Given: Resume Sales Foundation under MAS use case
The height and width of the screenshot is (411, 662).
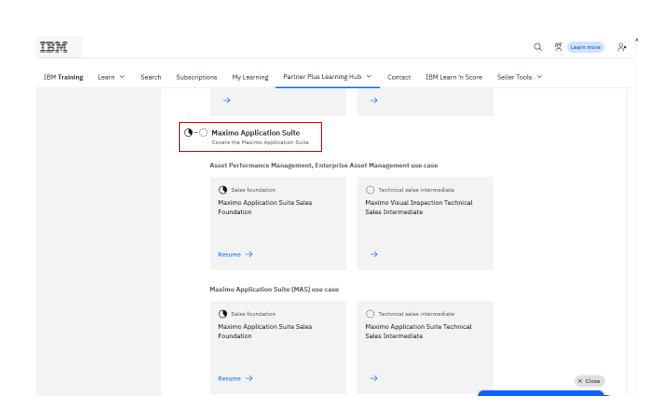Looking at the screenshot, I should point(229,378).
